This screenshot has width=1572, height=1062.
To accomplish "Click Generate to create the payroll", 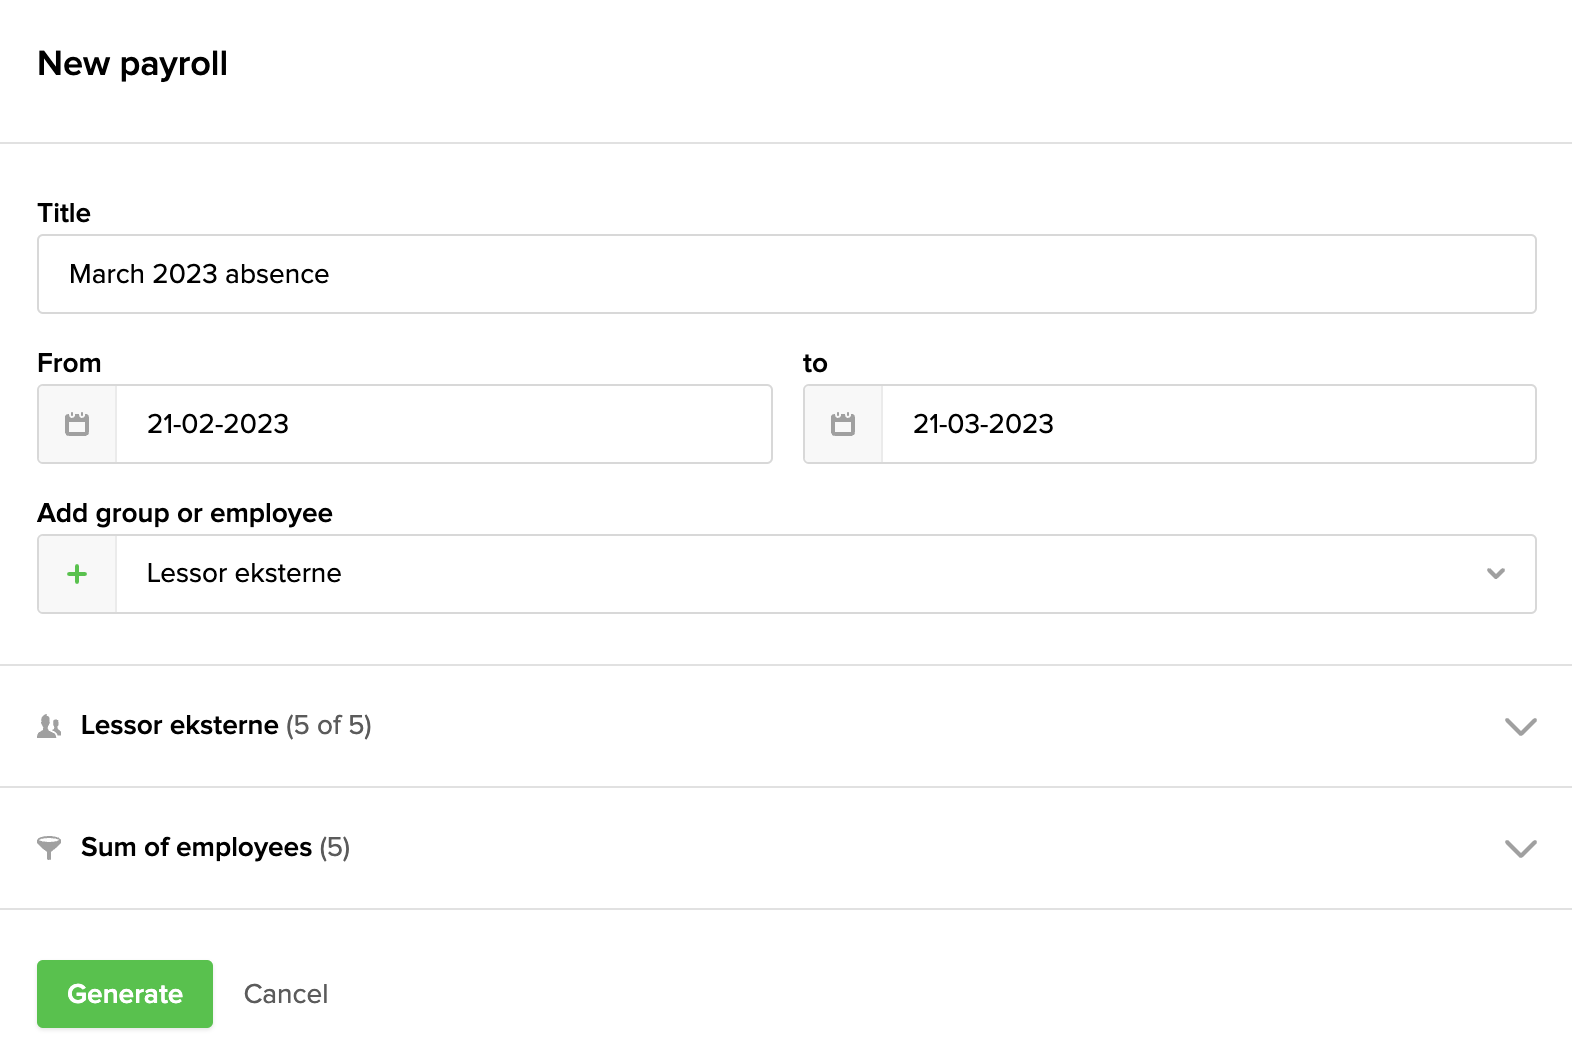I will click(124, 993).
